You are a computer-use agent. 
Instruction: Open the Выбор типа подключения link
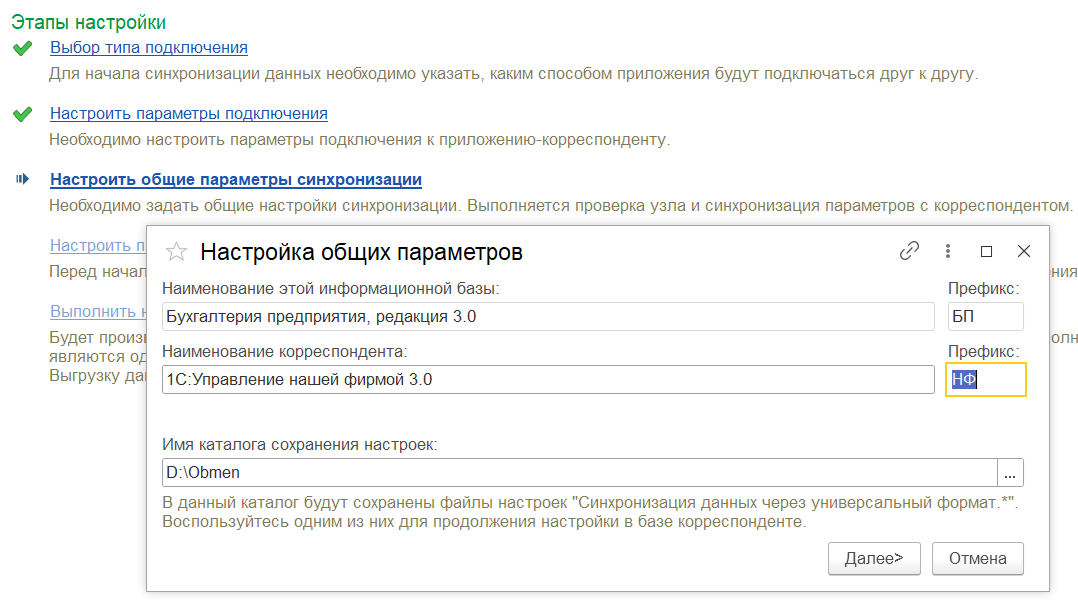[149, 48]
